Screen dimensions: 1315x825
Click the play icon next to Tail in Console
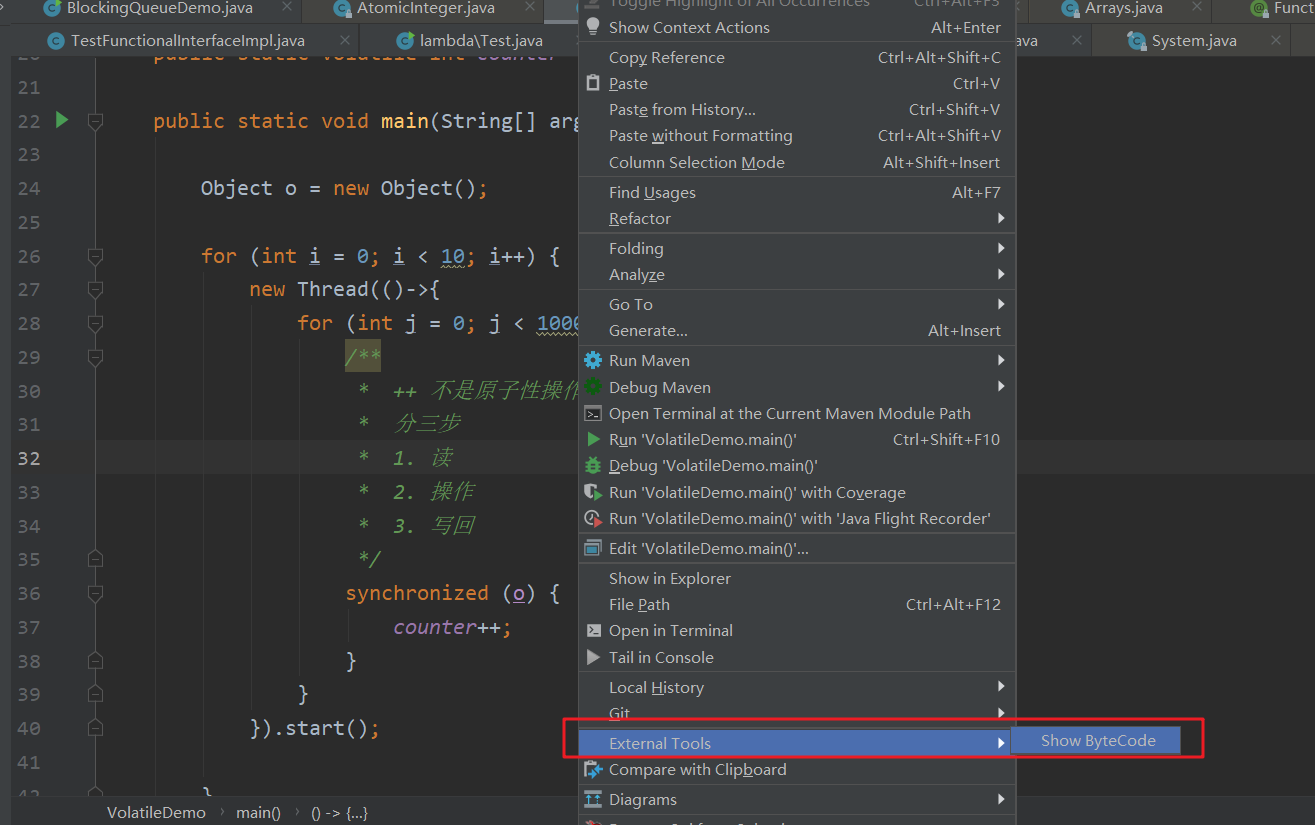coord(593,657)
